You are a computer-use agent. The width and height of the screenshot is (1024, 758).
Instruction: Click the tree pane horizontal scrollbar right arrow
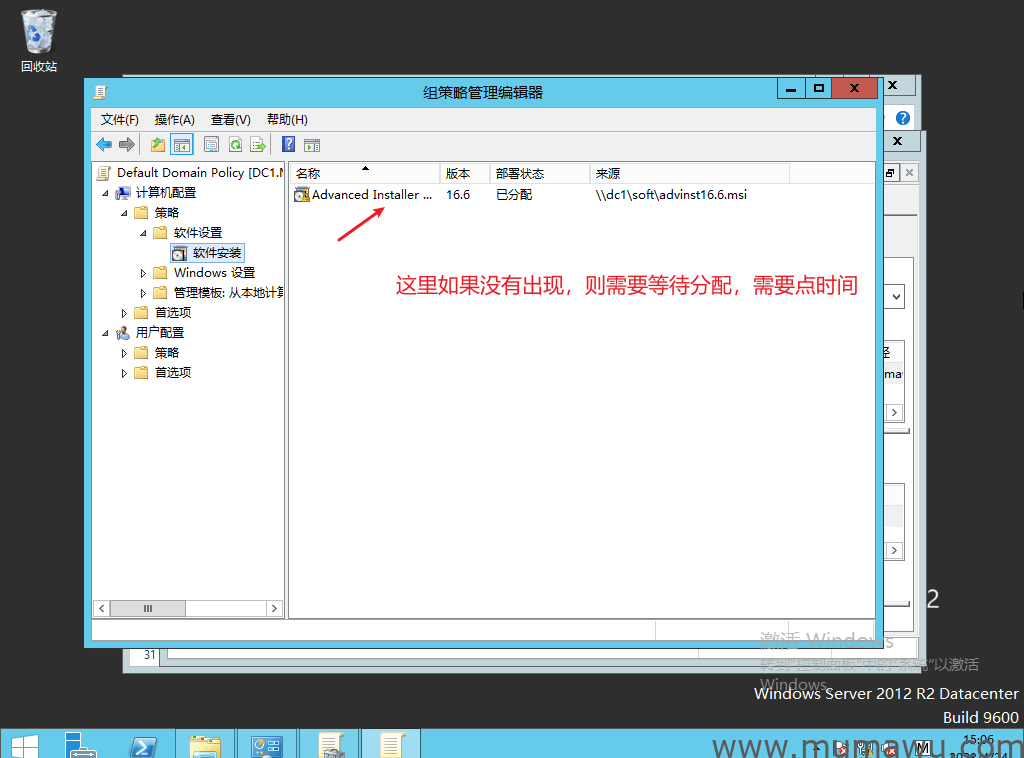coord(276,608)
